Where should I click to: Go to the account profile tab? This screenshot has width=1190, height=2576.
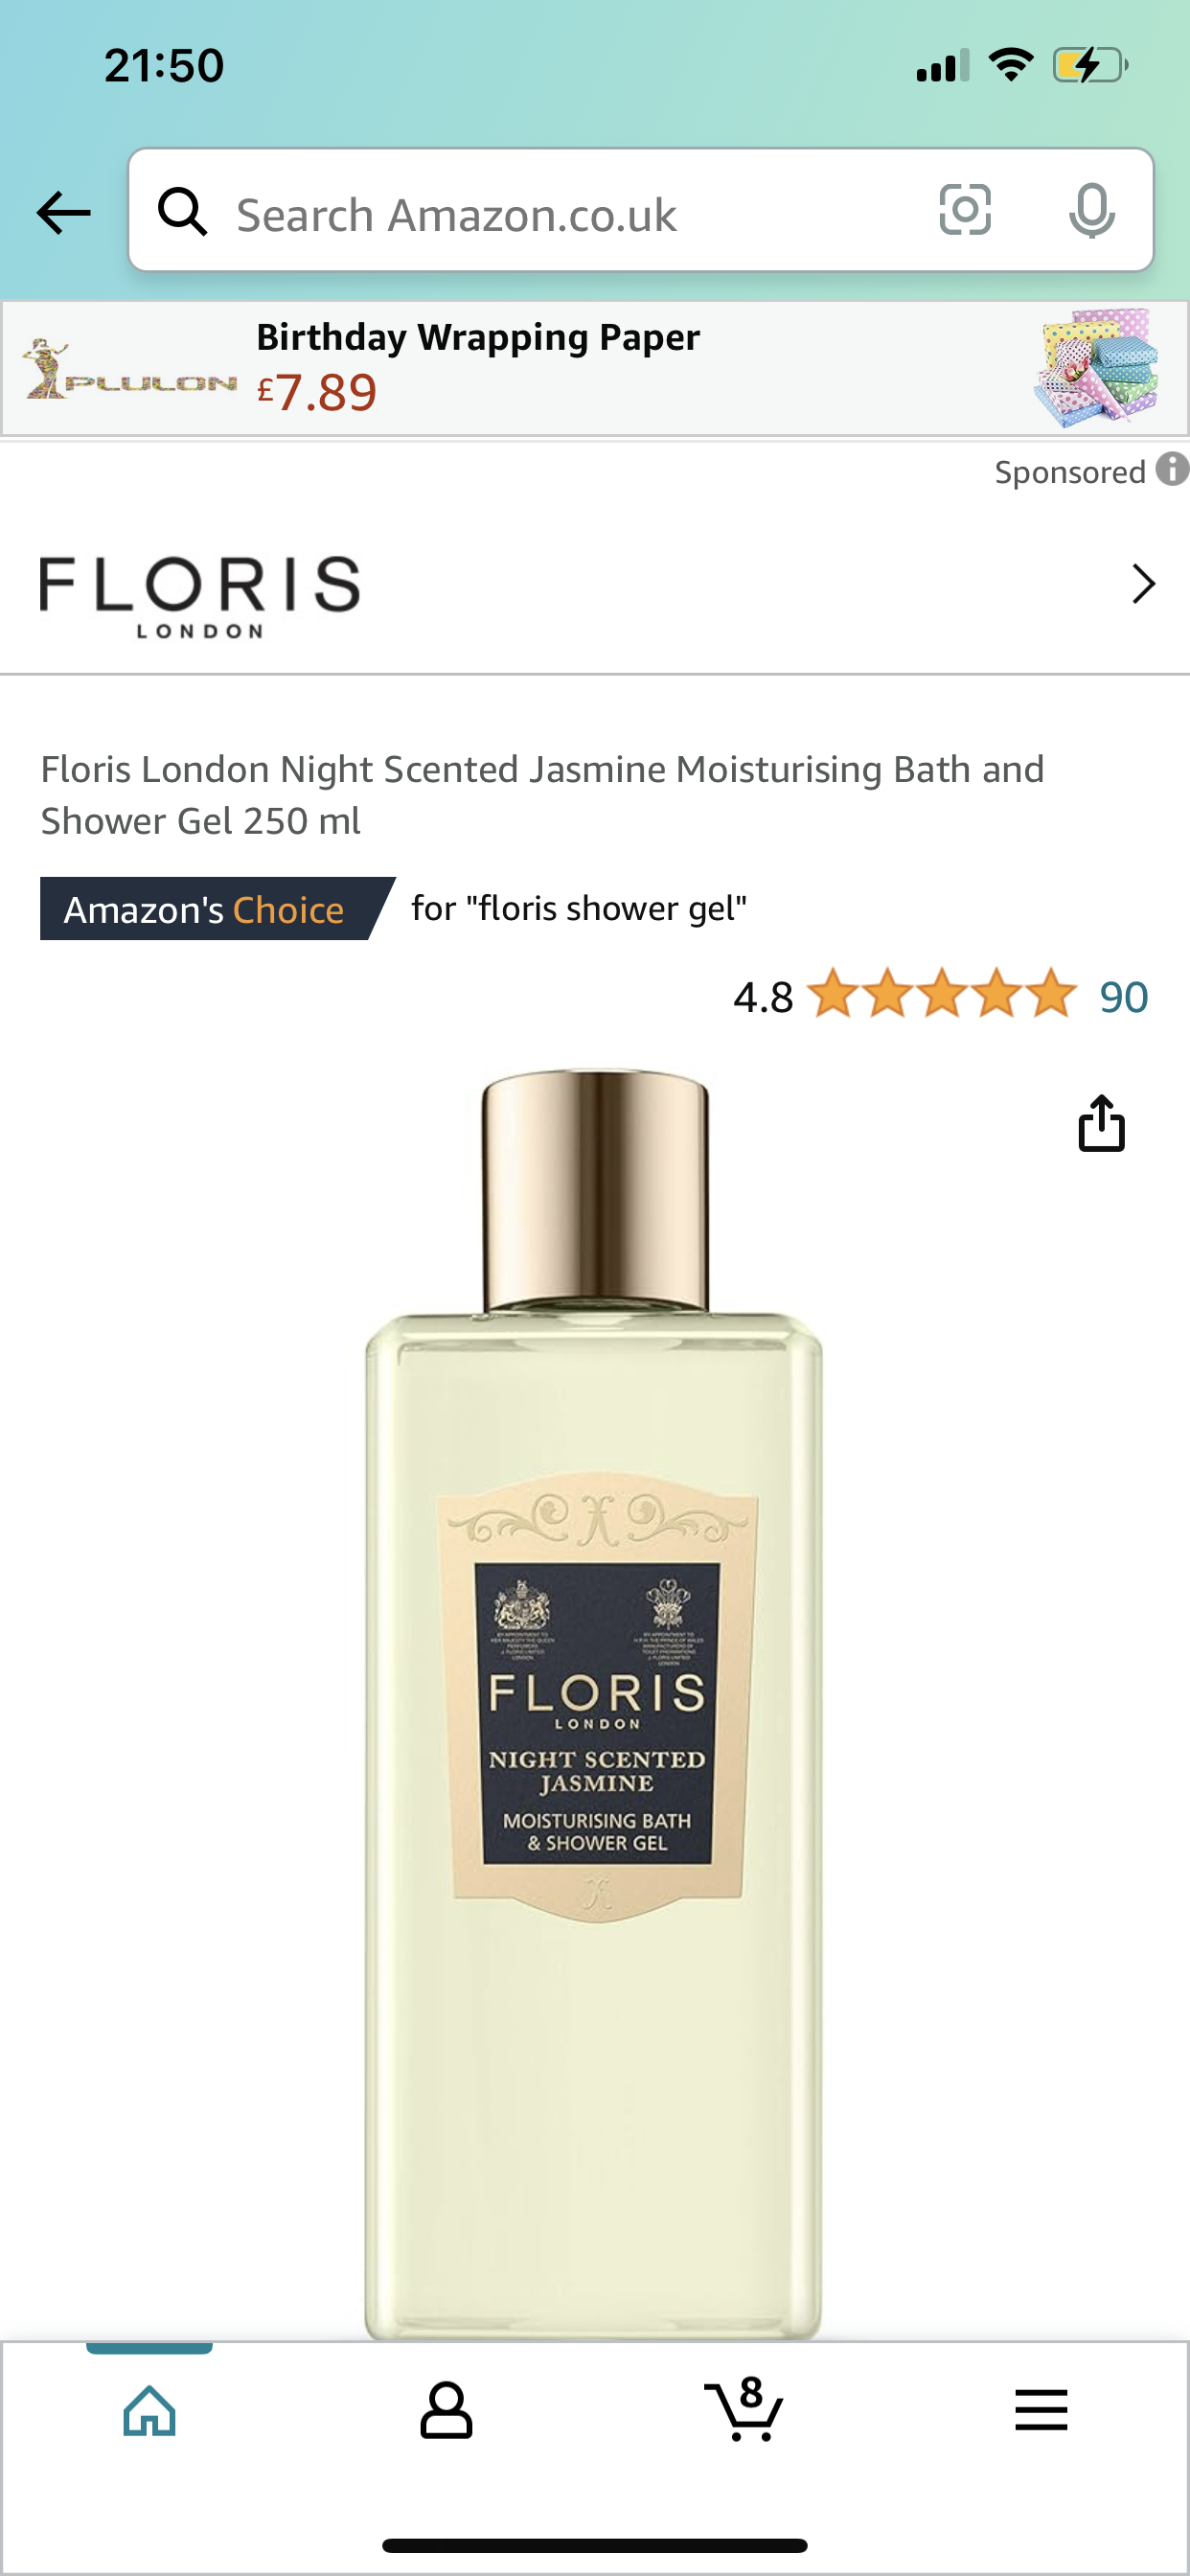point(446,2410)
